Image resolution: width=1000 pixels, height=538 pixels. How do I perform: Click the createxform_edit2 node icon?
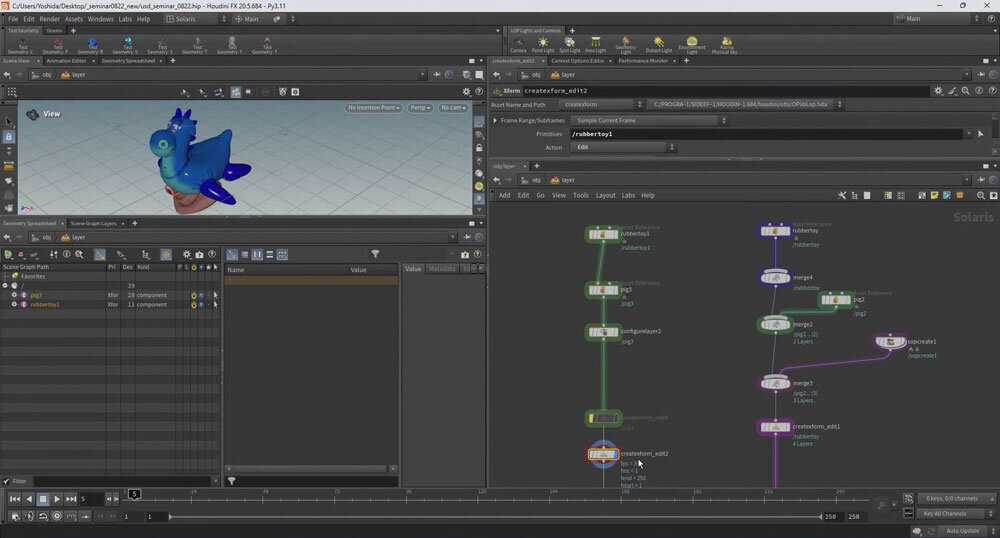coord(602,454)
